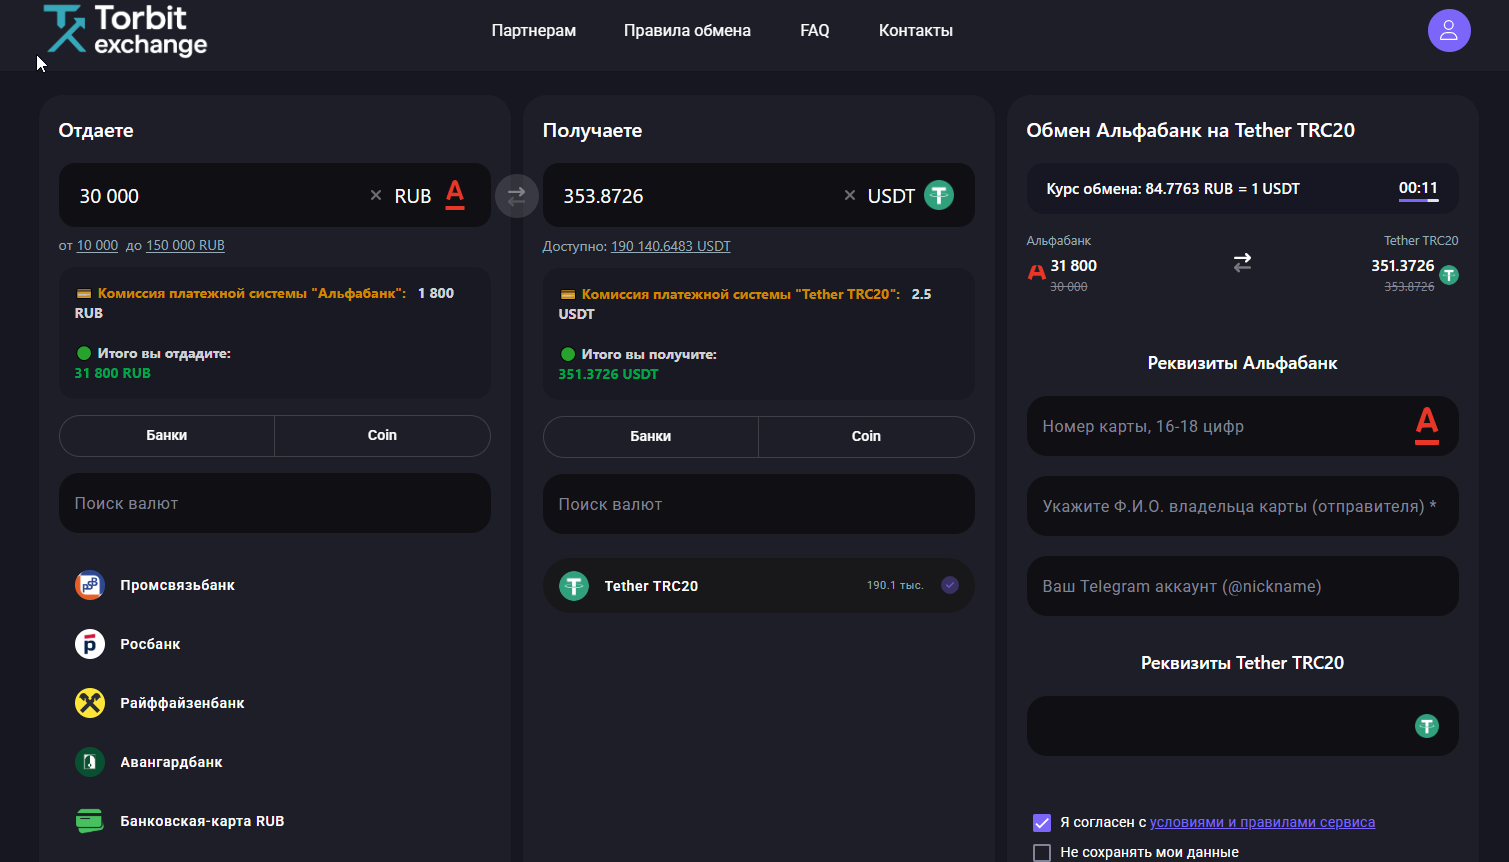
Task: Click the Promsvyazbank icon
Action: pos(90,585)
